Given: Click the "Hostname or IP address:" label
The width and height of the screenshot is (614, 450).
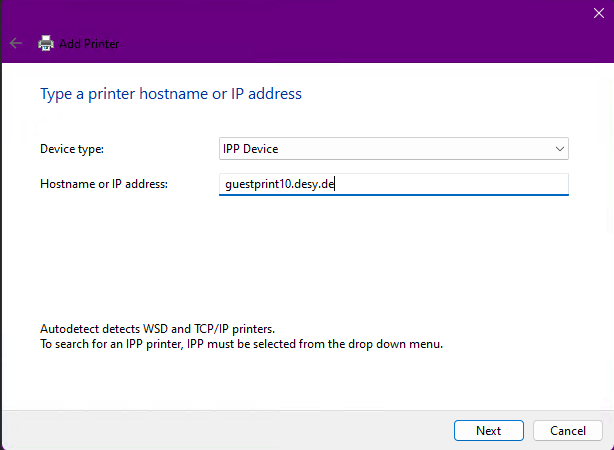Looking at the screenshot, I should click(x=104, y=184).
